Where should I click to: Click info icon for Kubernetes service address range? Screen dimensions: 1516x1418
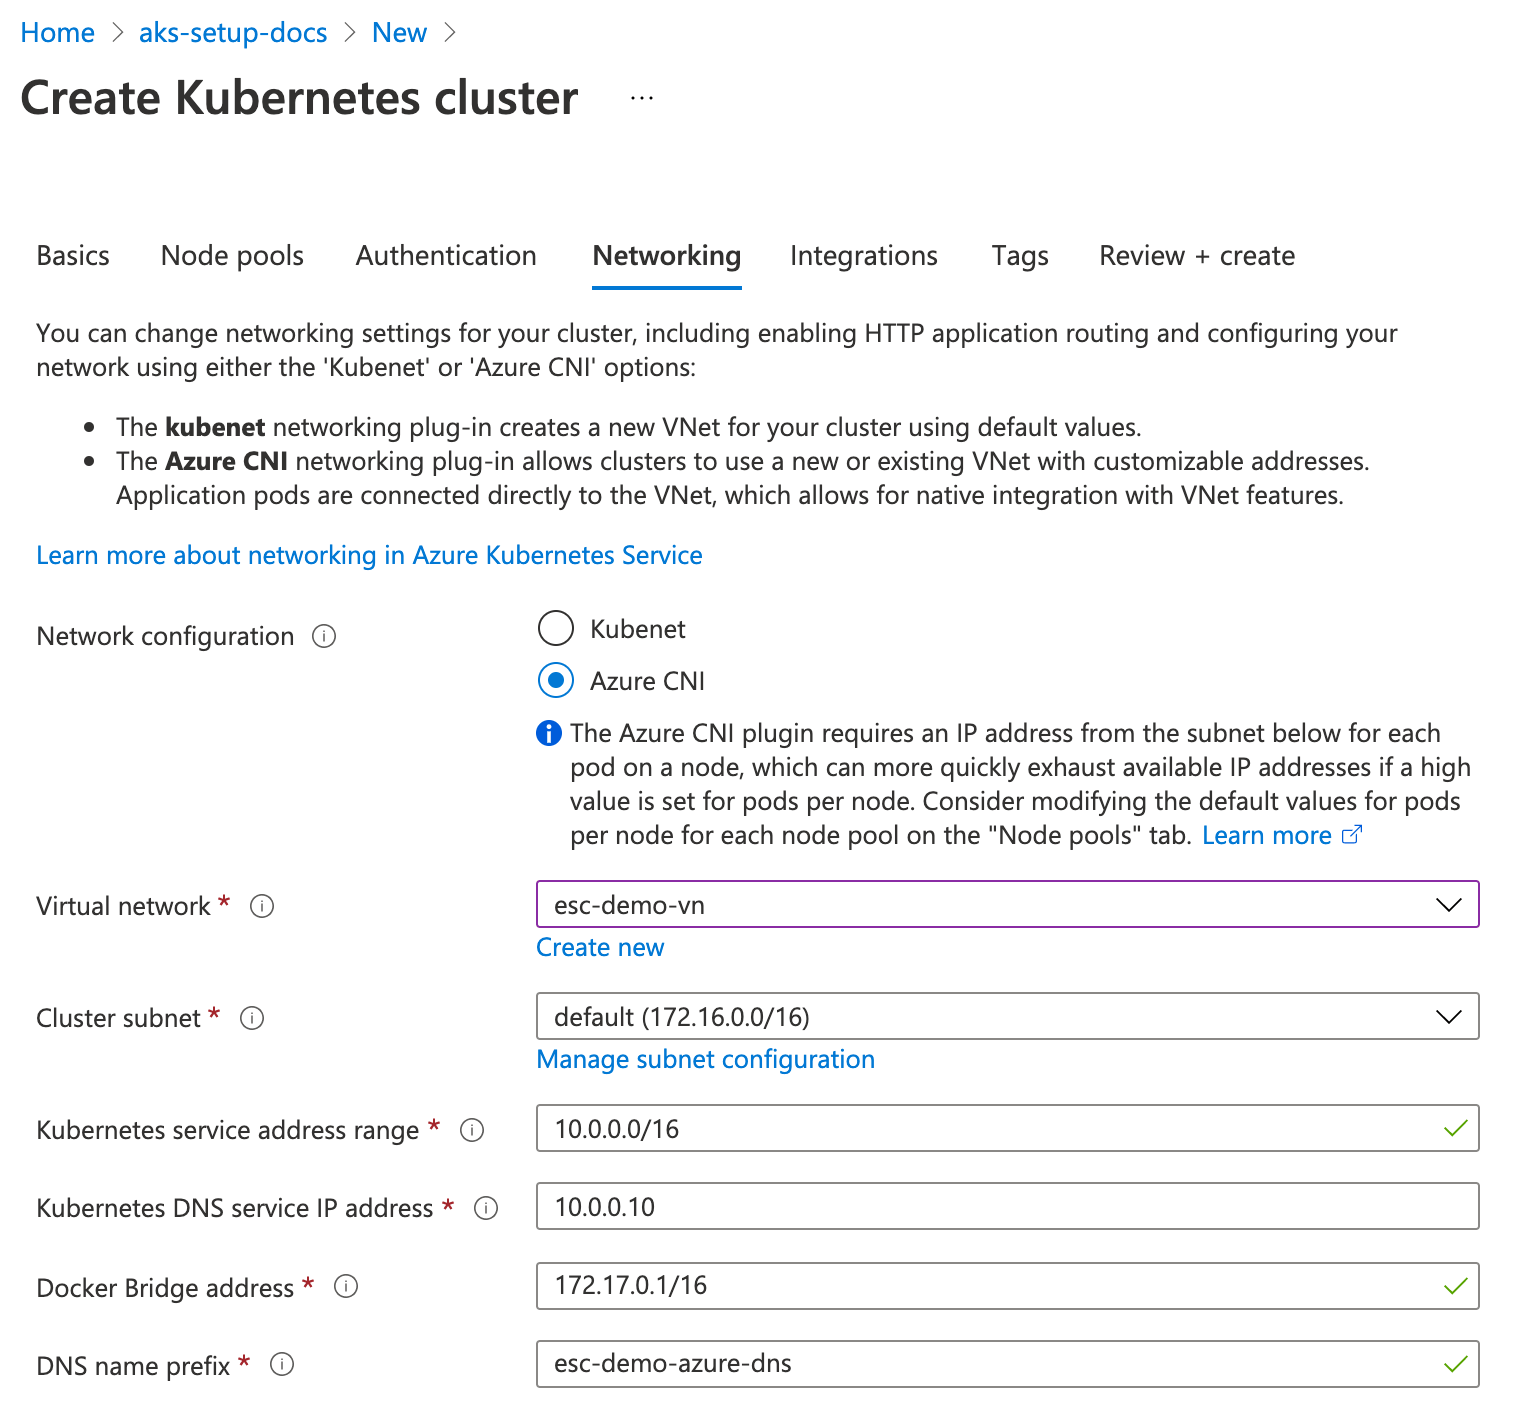pyautogui.click(x=472, y=1130)
